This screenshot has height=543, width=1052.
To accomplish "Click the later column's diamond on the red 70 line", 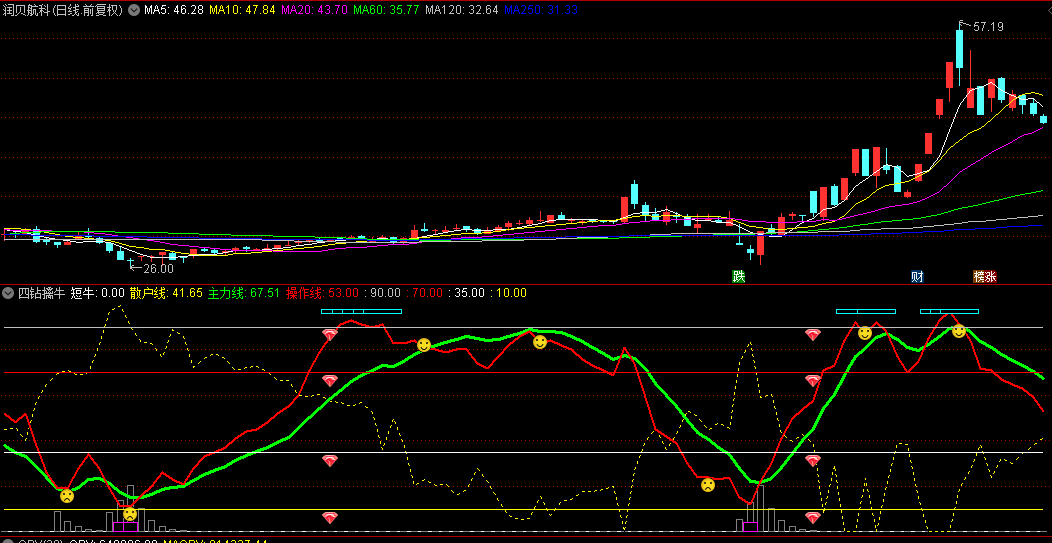I will click(812, 381).
